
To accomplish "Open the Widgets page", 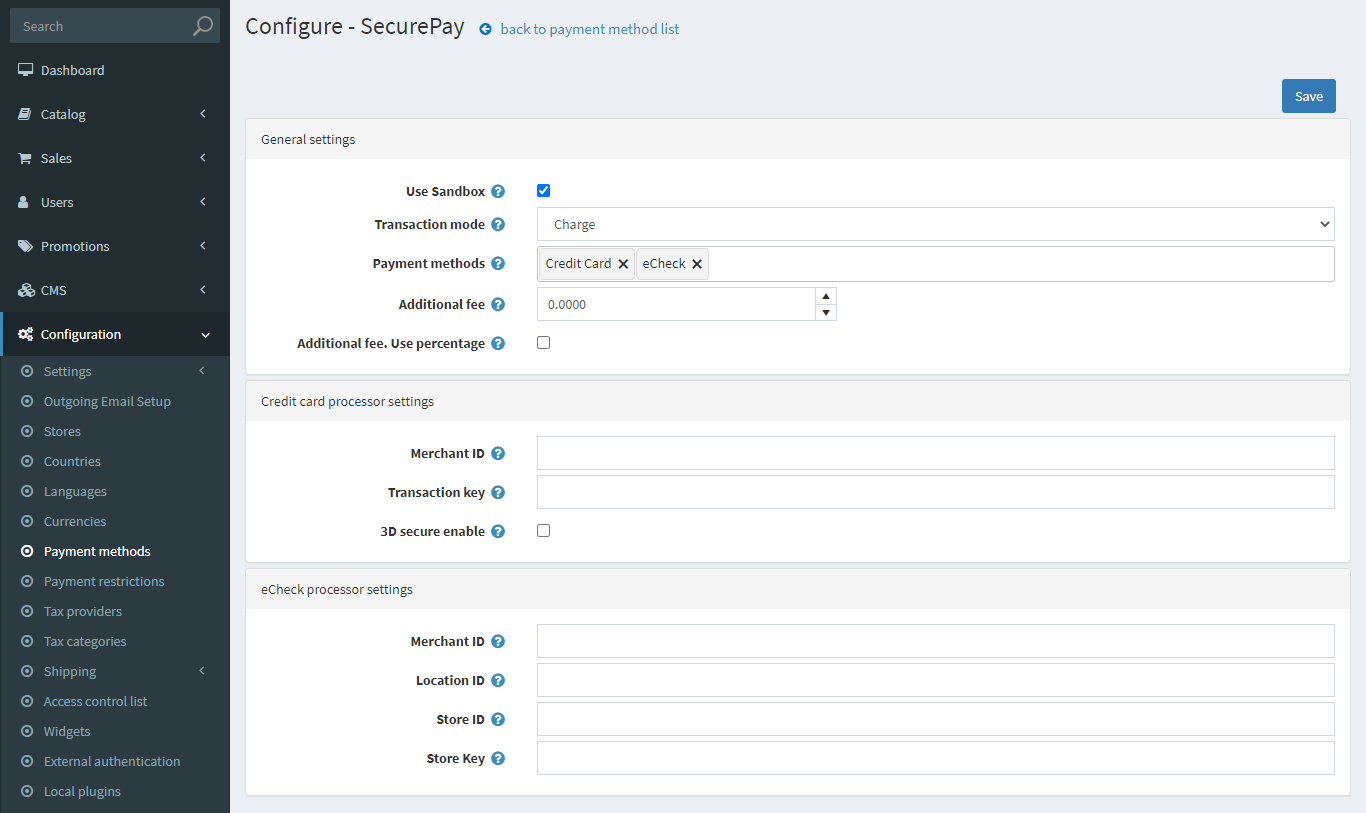I will point(67,731).
